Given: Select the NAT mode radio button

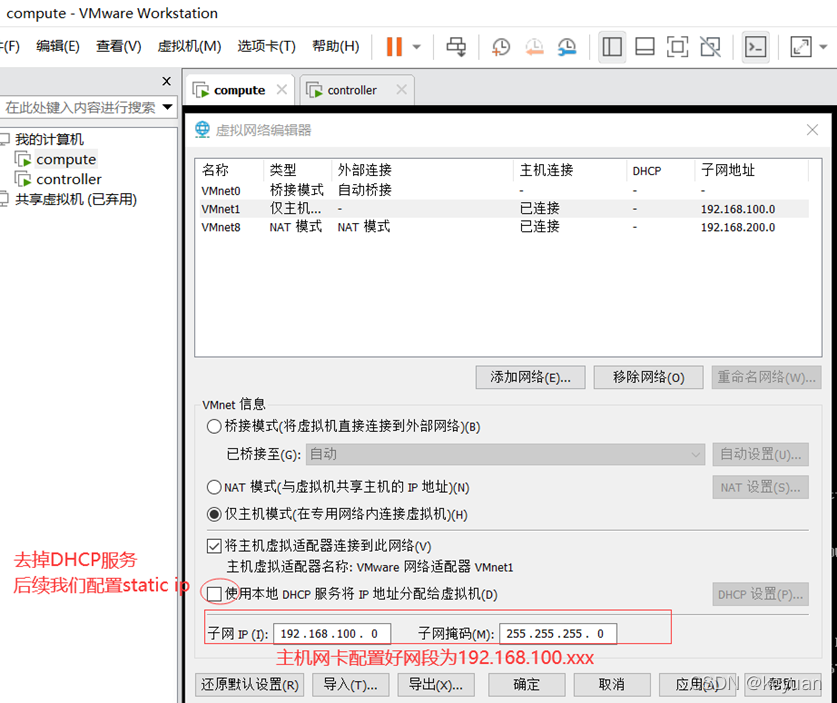Looking at the screenshot, I should 214,488.
